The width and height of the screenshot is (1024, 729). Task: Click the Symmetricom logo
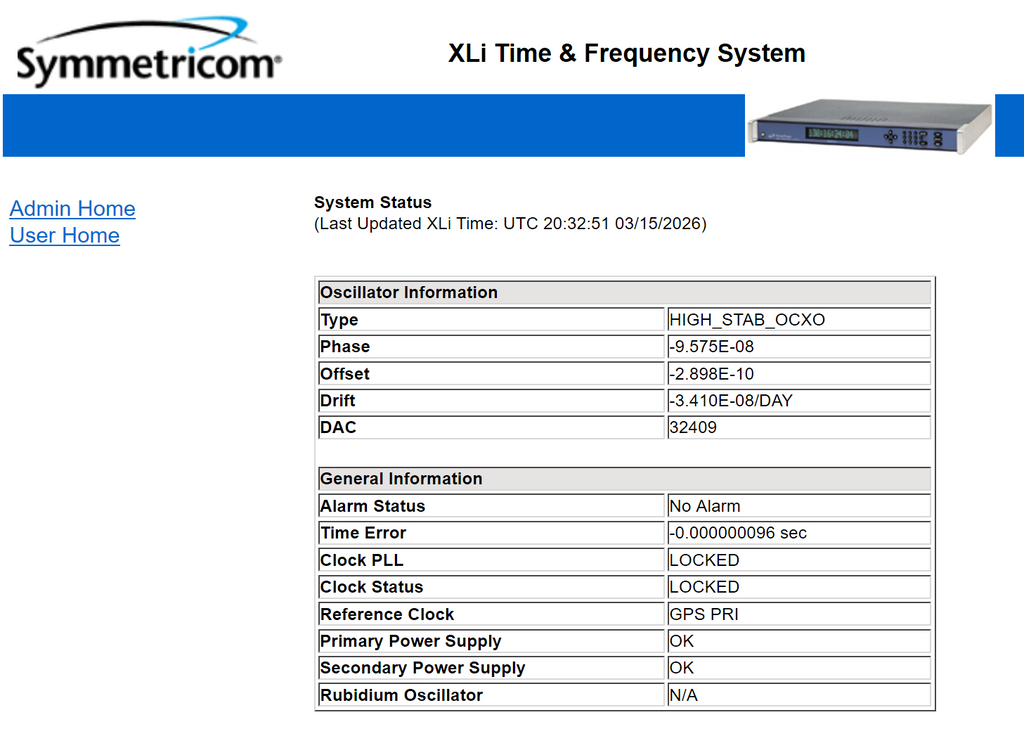click(x=148, y=54)
